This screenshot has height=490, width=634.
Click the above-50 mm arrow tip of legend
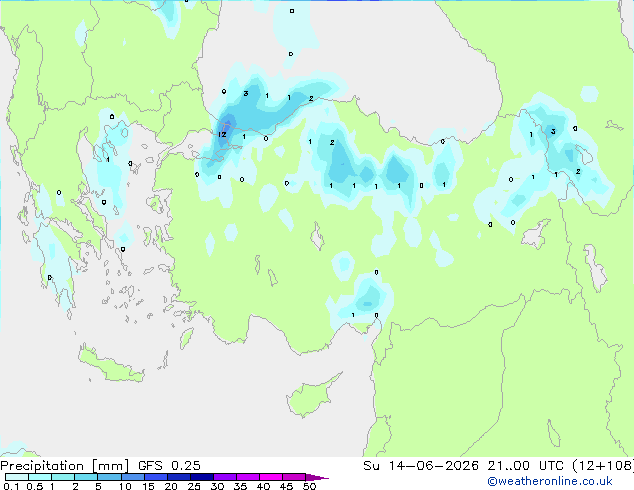tap(317, 477)
